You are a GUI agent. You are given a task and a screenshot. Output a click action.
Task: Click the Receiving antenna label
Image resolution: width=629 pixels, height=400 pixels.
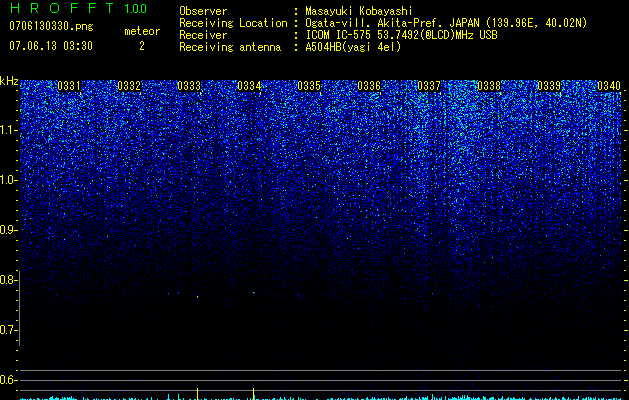pos(230,47)
